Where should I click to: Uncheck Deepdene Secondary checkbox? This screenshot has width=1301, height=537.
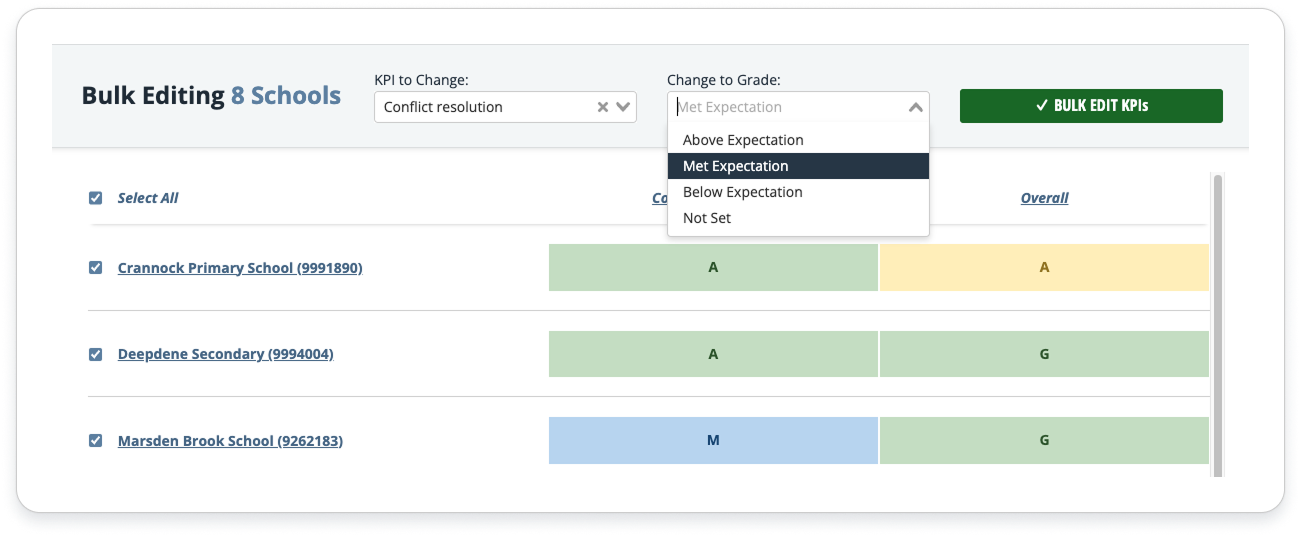[96, 354]
